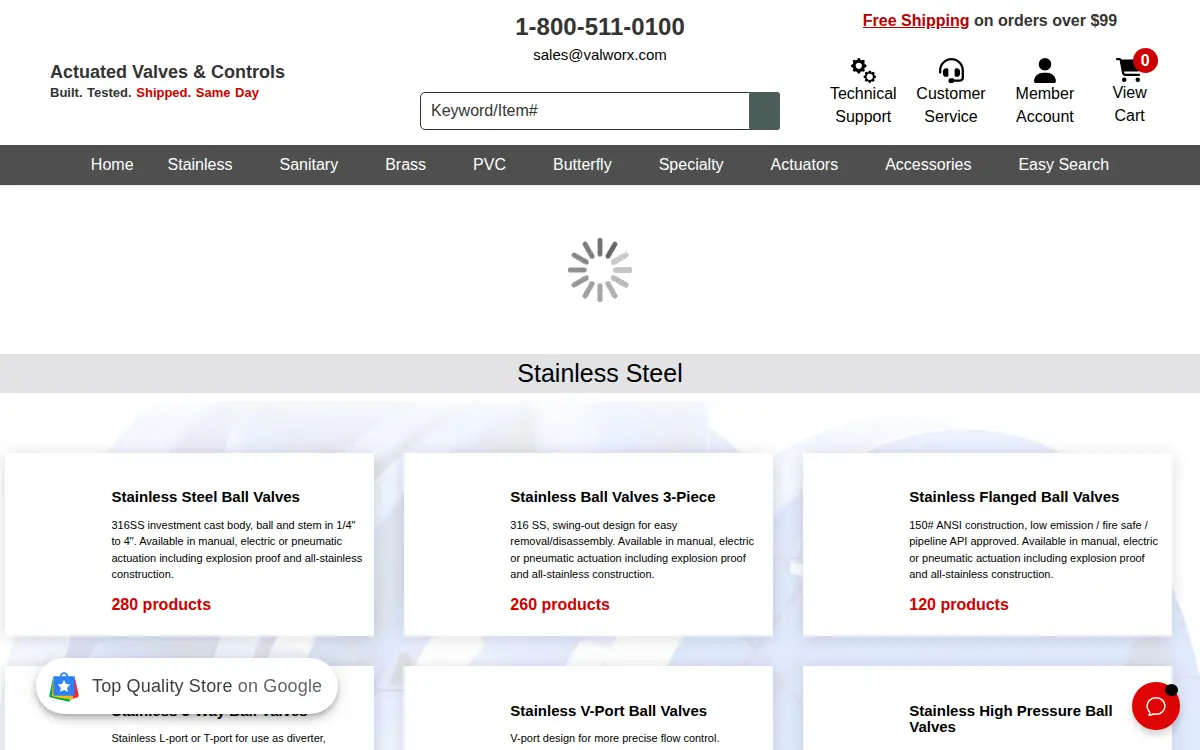
Task: Click the Technical Support gears icon
Action: pyautogui.click(x=863, y=70)
